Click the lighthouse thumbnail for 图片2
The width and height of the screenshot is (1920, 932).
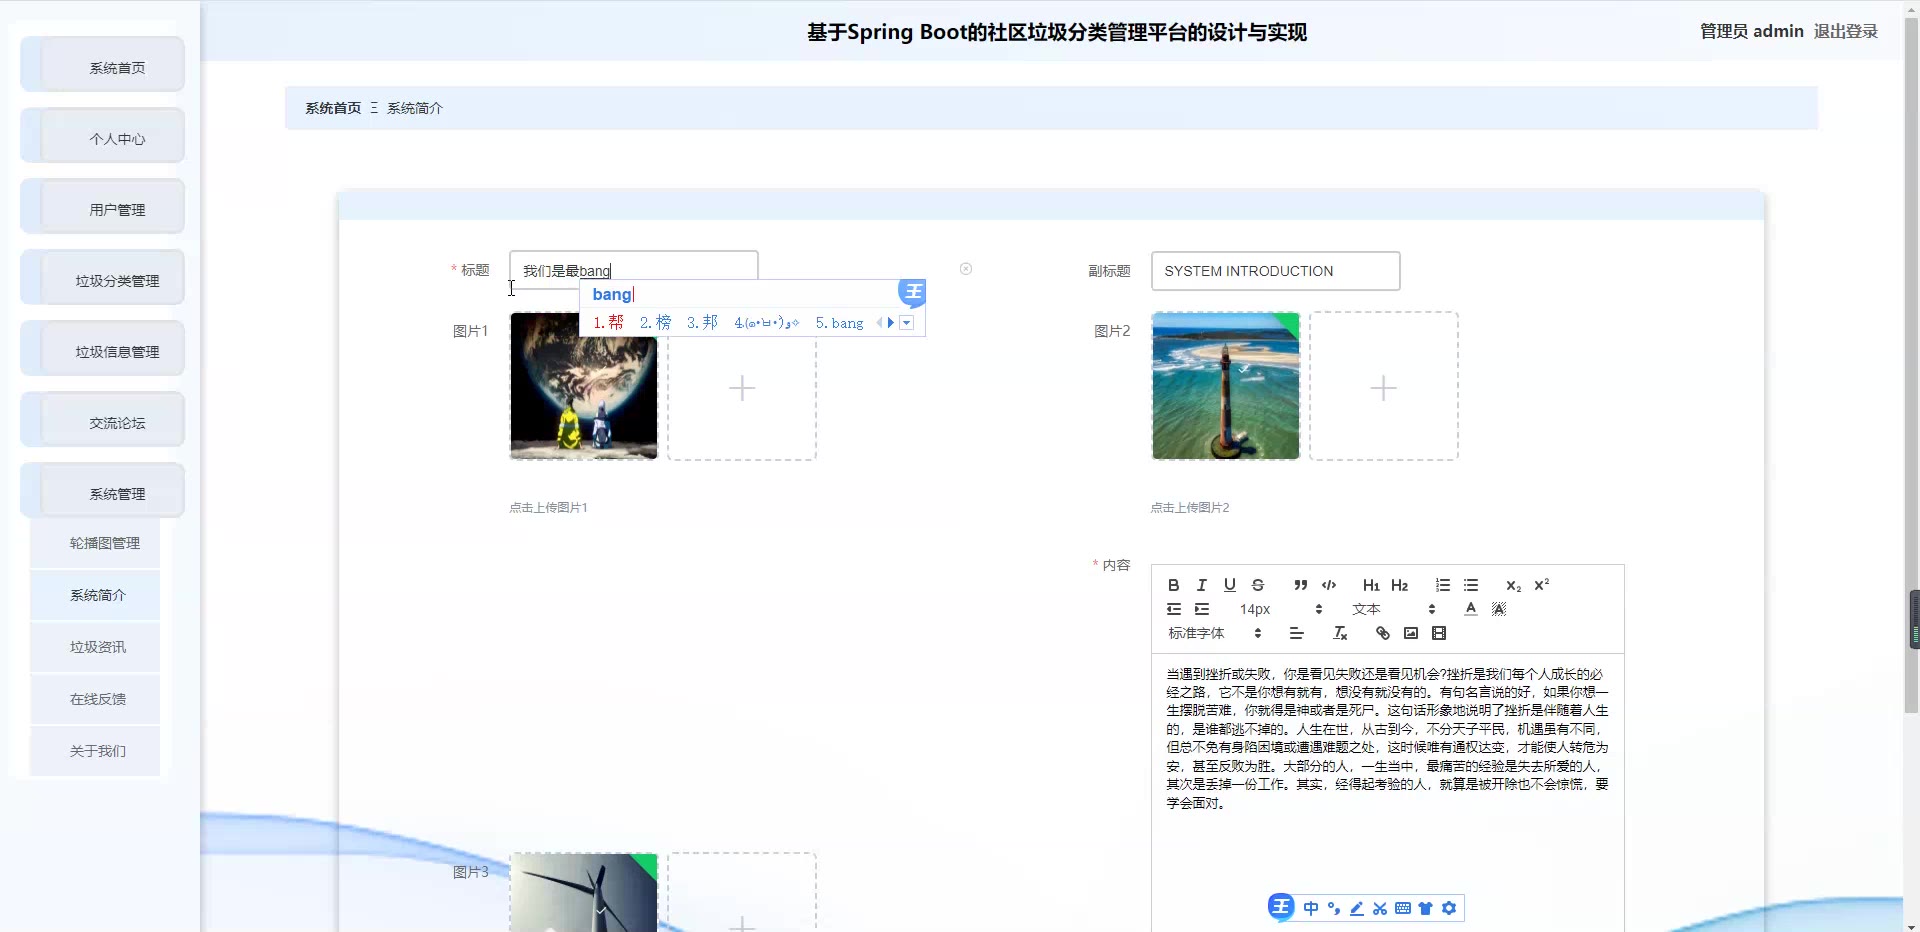pyautogui.click(x=1225, y=386)
